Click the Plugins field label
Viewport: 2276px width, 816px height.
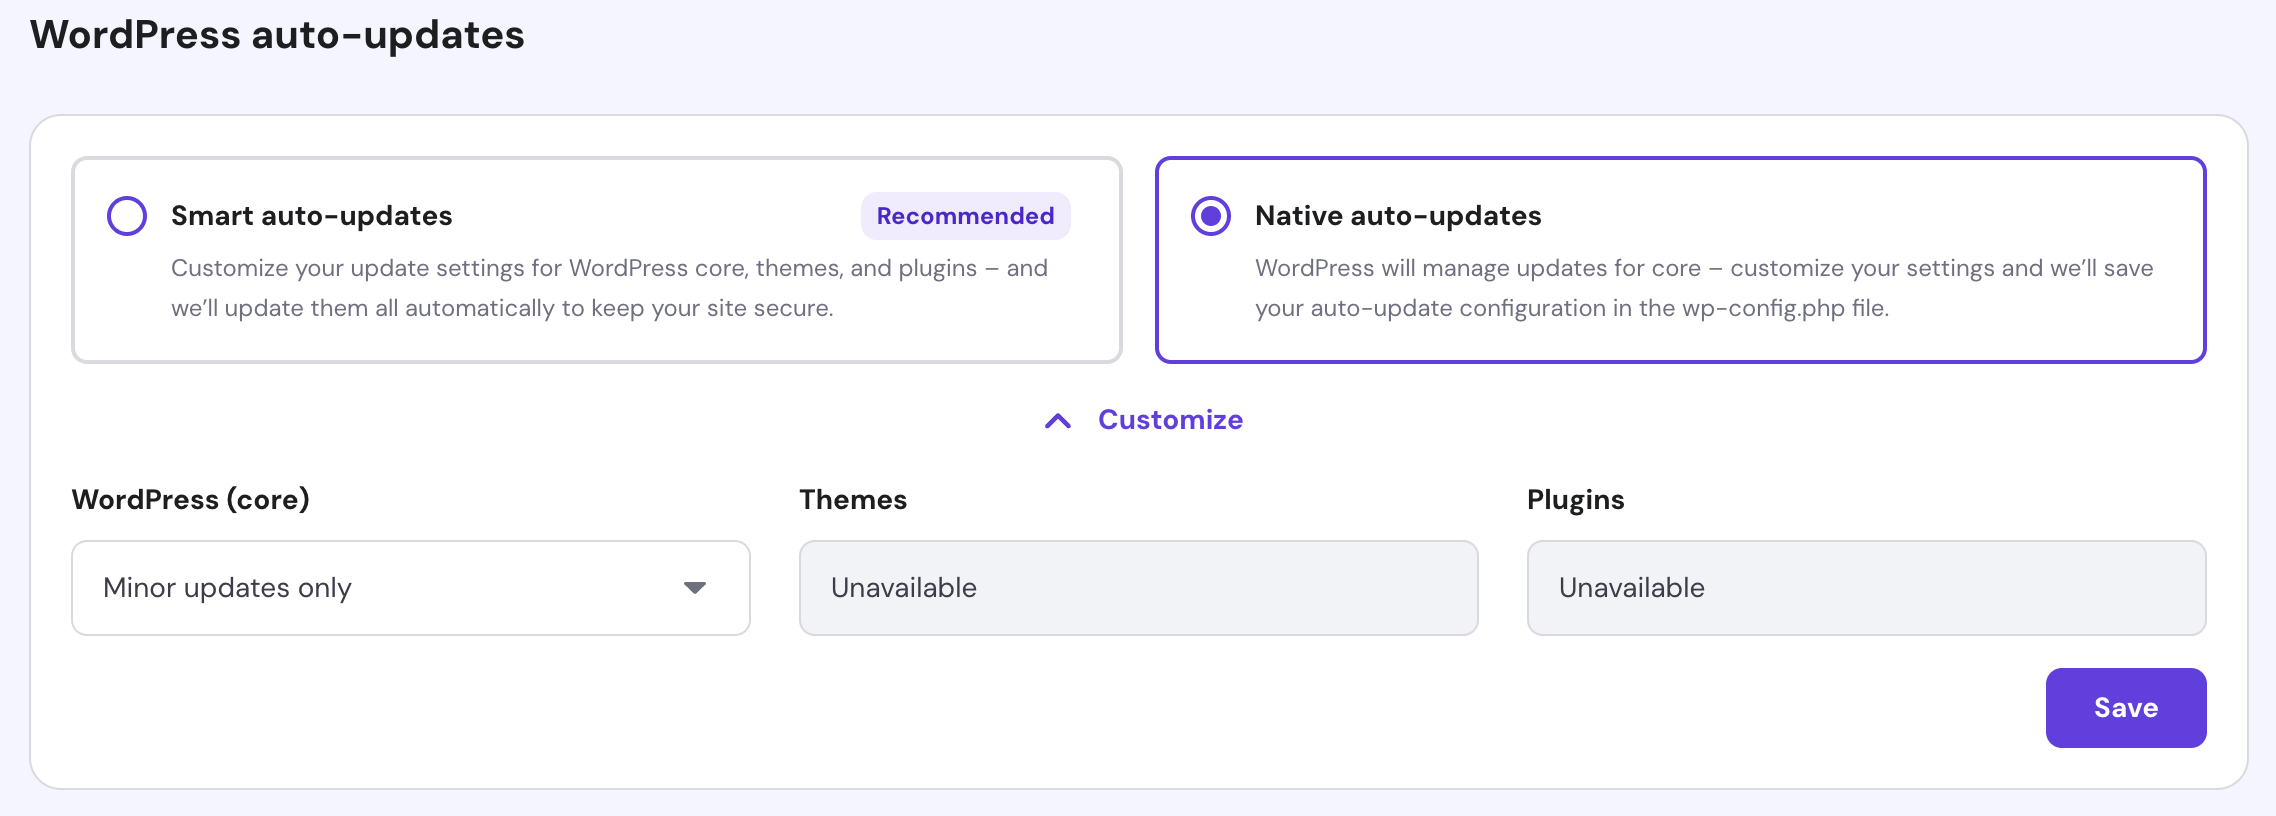(1575, 500)
